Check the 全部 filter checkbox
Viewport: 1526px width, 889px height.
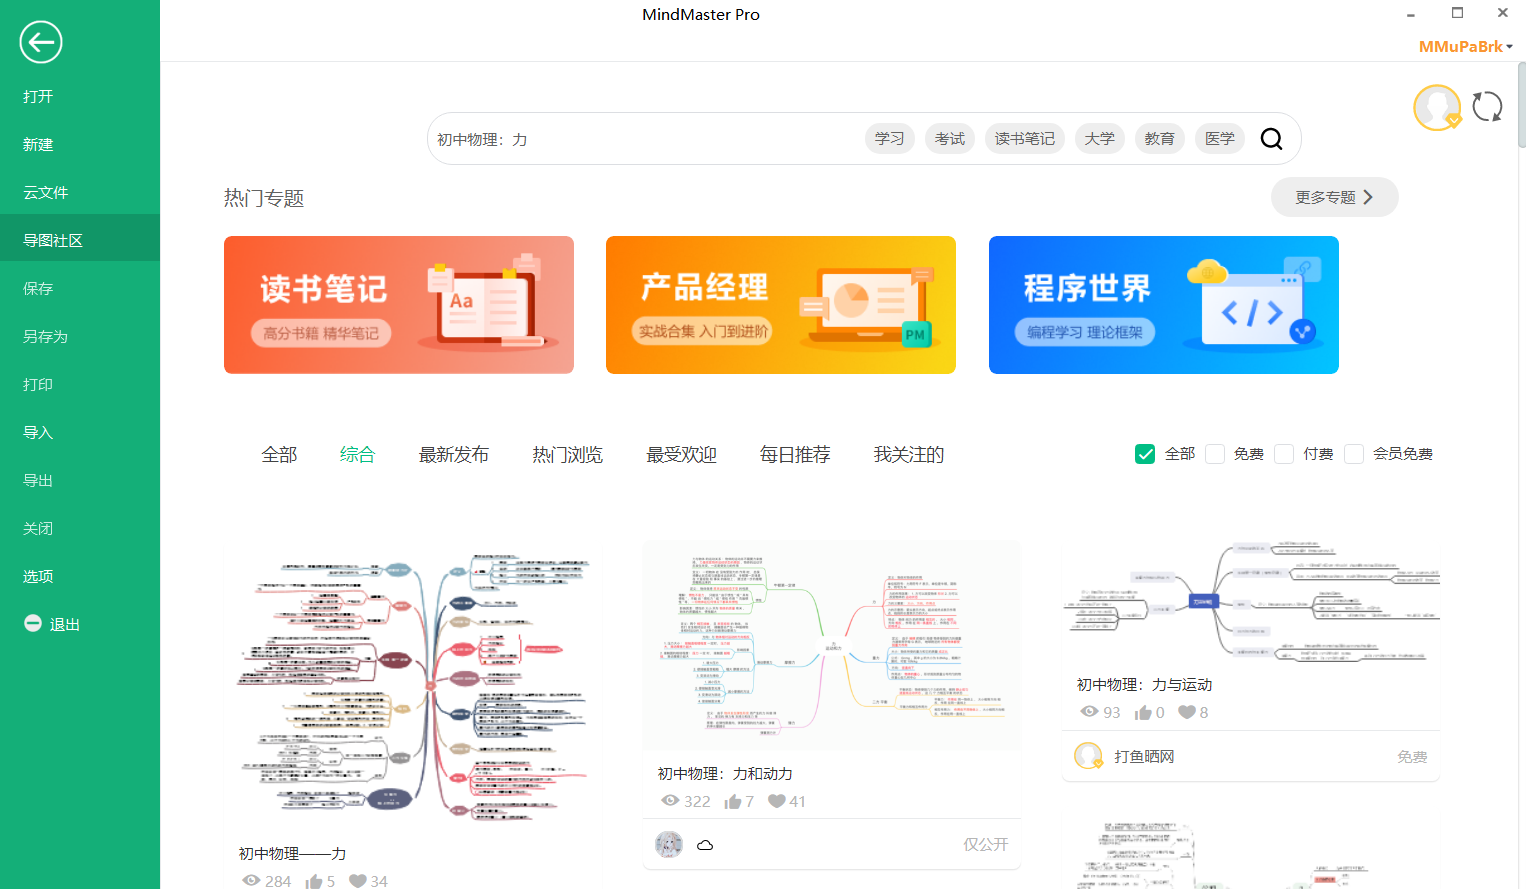(1145, 454)
